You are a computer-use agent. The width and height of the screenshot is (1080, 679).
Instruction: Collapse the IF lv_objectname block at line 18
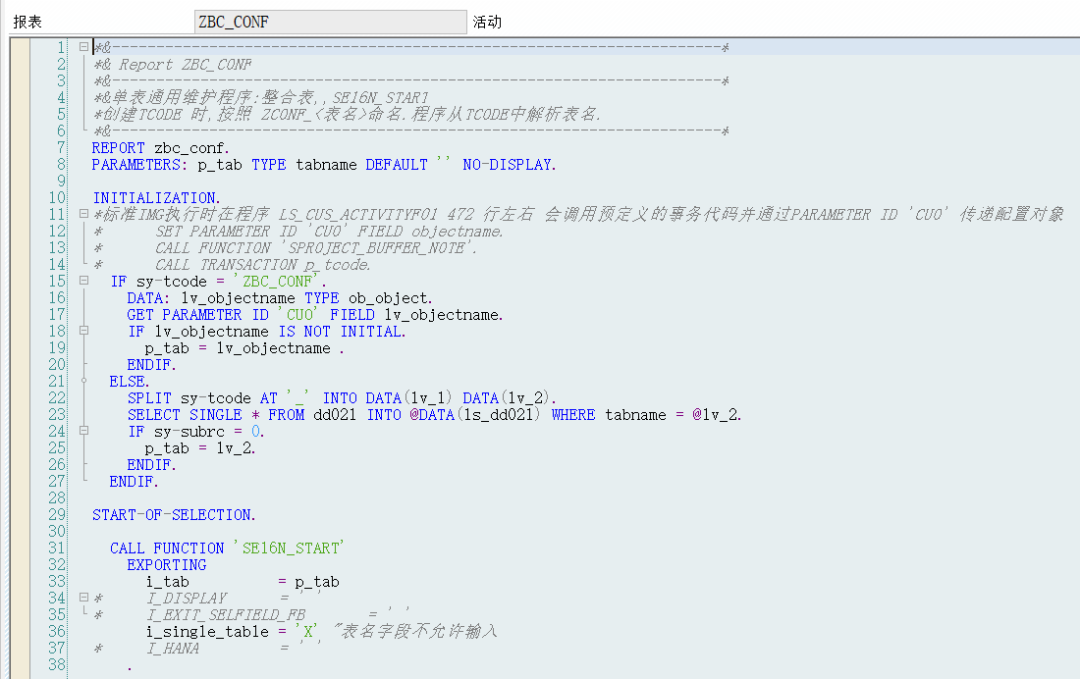click(83, 331)
